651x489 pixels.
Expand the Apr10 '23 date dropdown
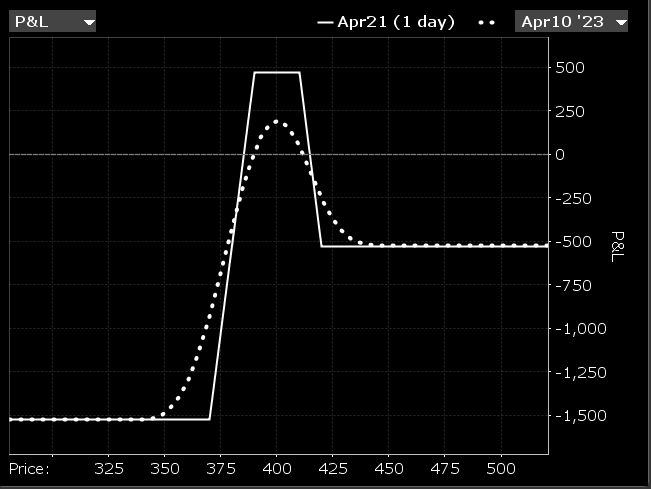point(572,21)
